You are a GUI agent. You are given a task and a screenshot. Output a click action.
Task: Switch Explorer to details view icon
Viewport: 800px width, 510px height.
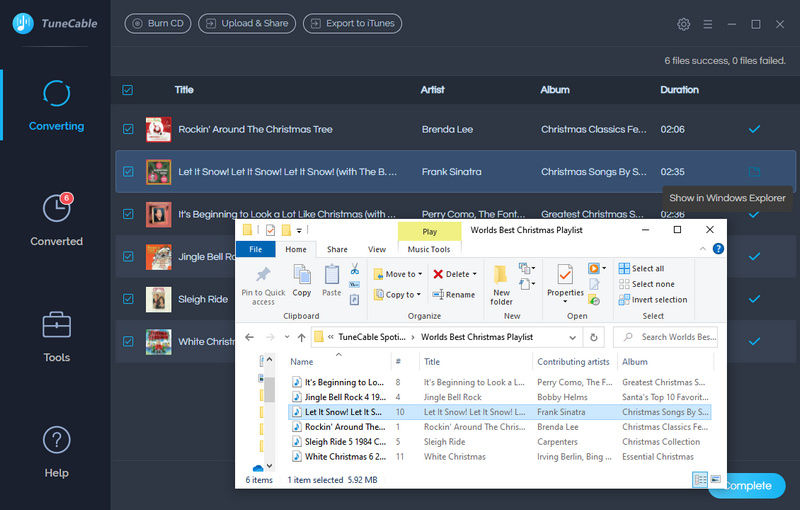700,479
